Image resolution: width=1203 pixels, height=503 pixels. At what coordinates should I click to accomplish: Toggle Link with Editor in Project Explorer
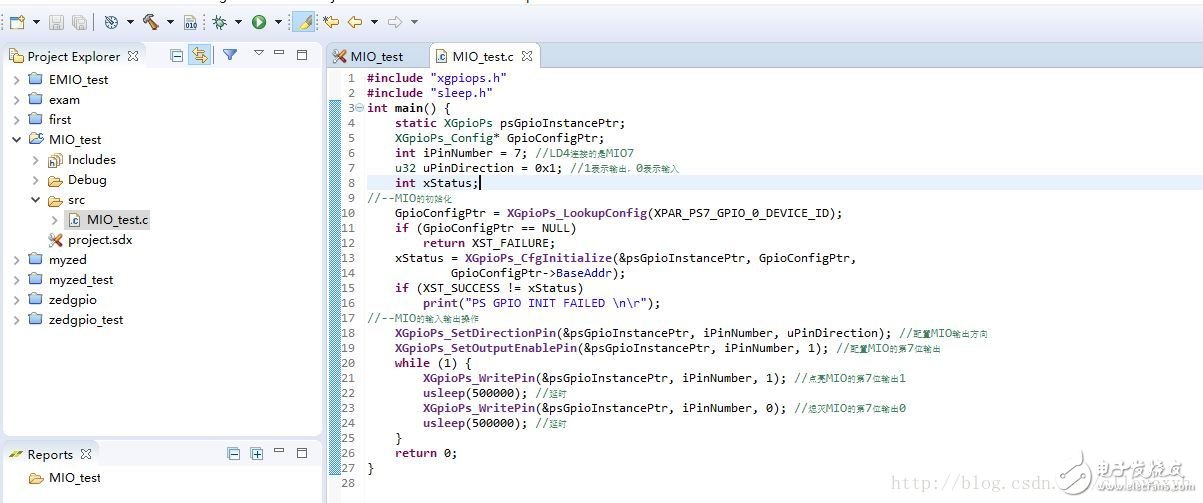pos(200,56)
